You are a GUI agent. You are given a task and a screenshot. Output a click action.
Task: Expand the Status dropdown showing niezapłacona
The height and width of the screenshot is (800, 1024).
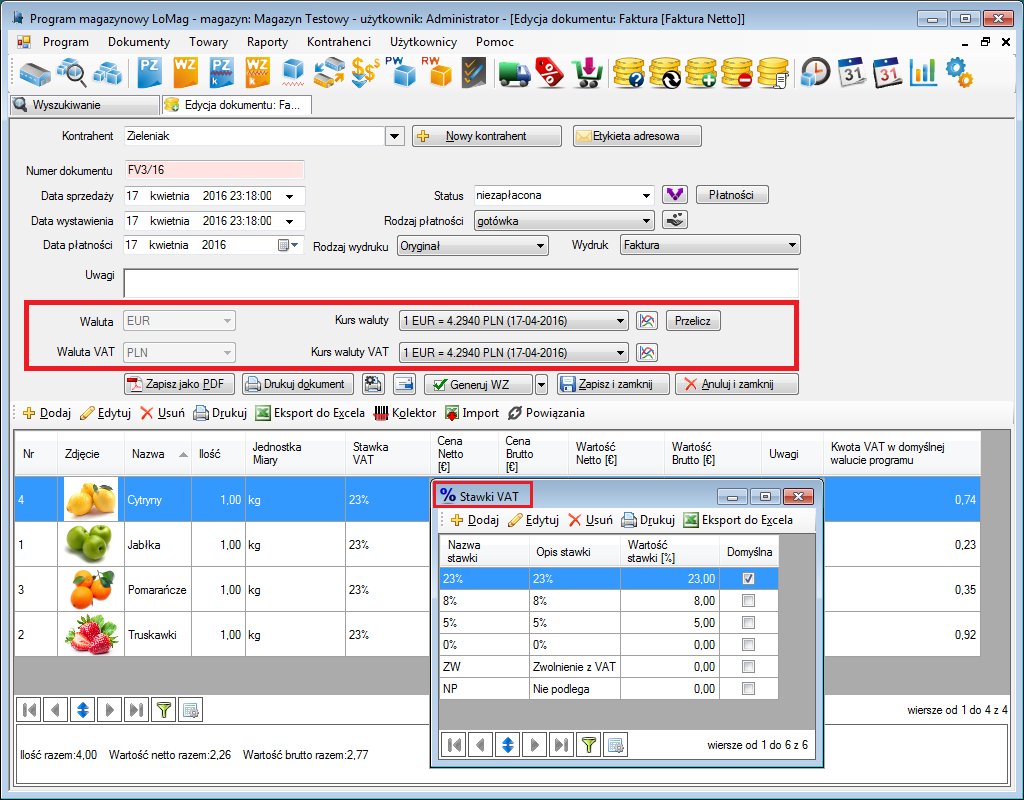[646, 195]
